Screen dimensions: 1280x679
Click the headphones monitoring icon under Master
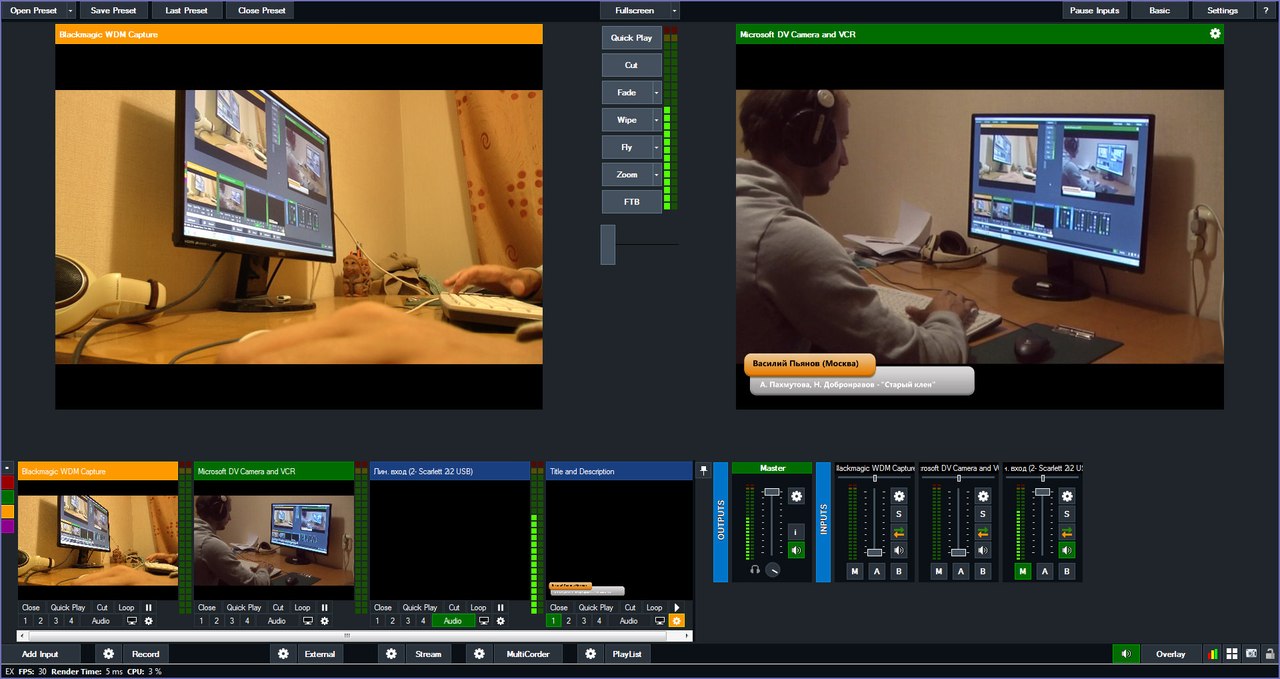coord(755,569)
